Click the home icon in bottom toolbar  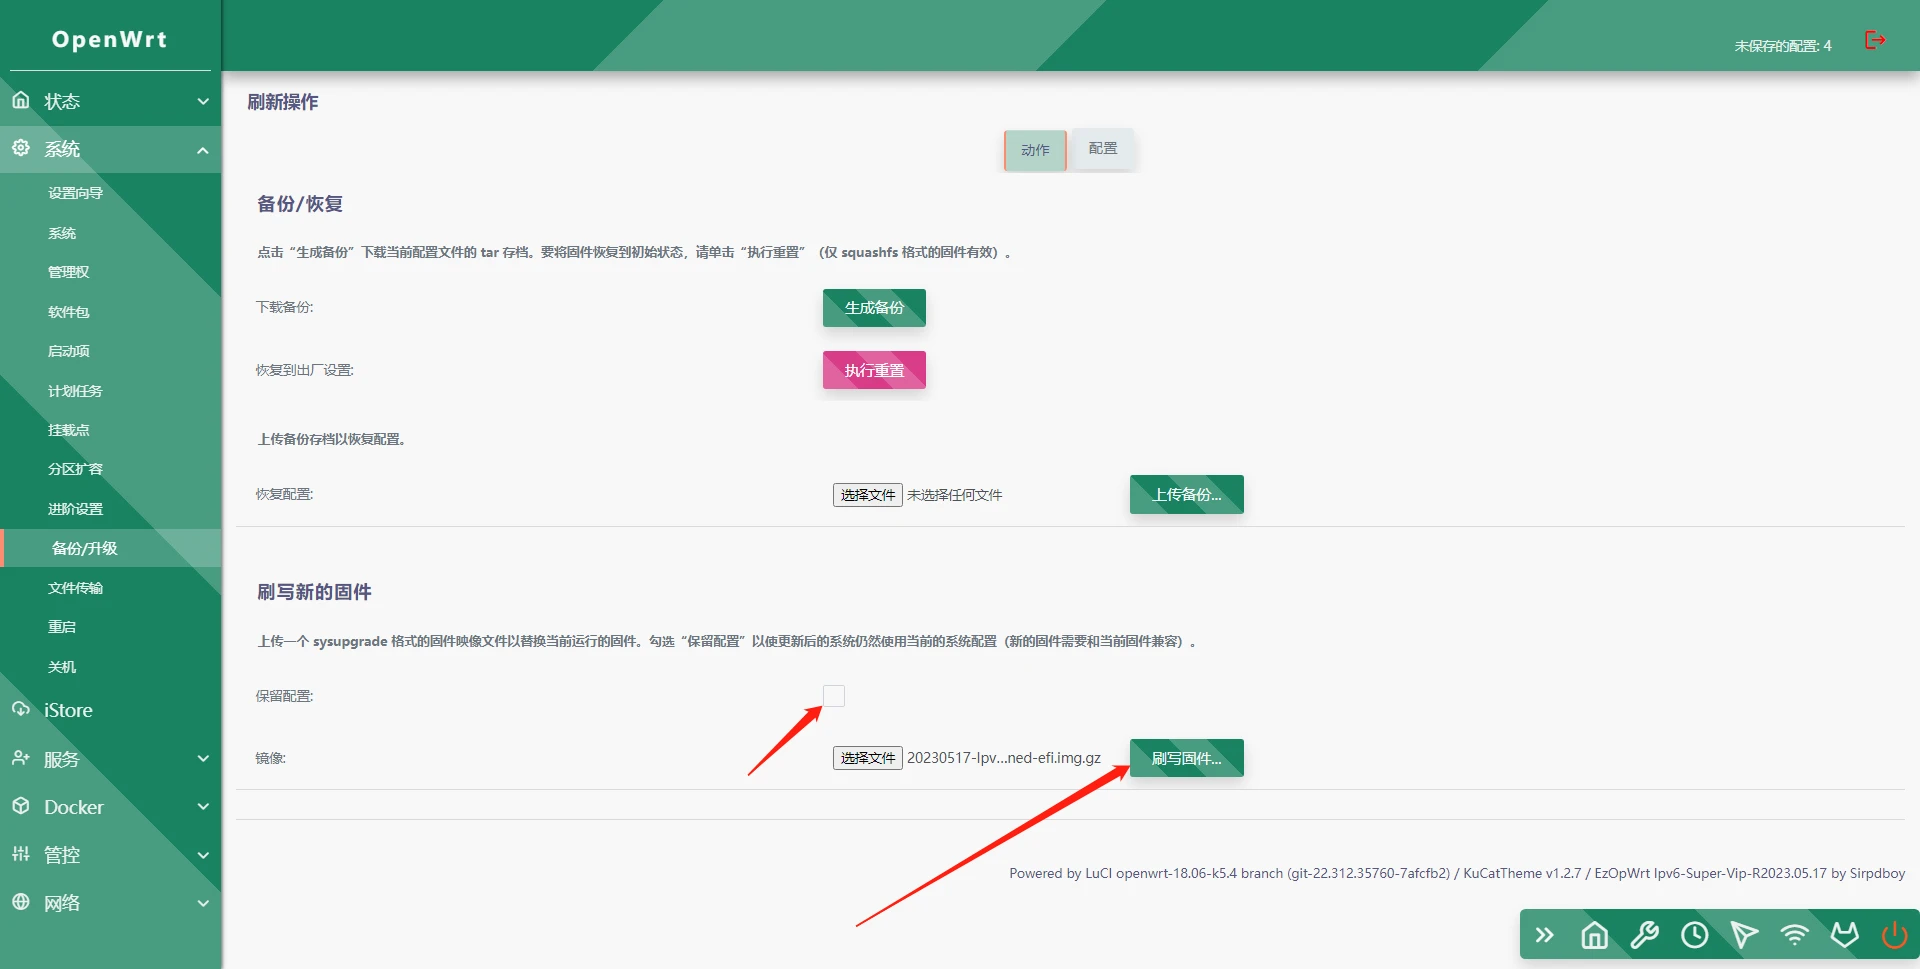click(1595, 935)
